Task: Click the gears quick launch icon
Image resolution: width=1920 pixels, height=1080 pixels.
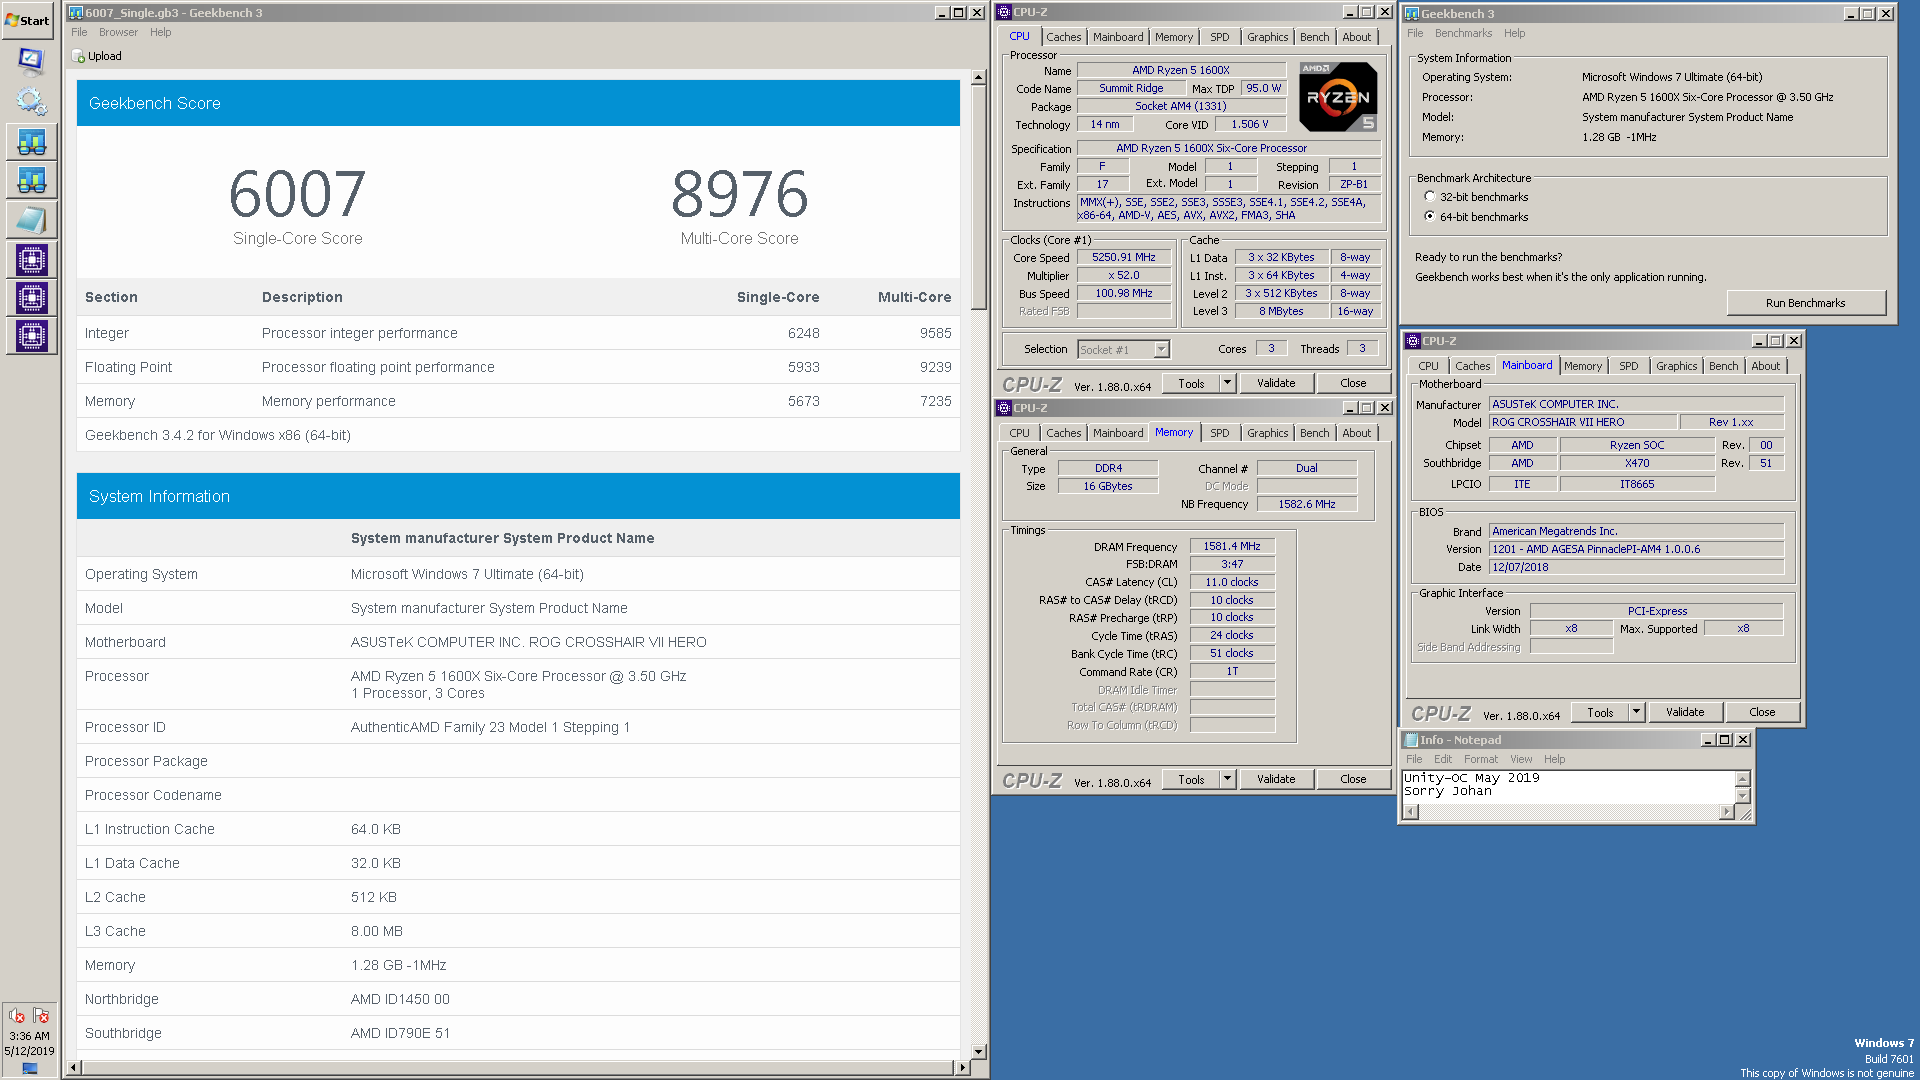Action: click(x=30, y=101)
